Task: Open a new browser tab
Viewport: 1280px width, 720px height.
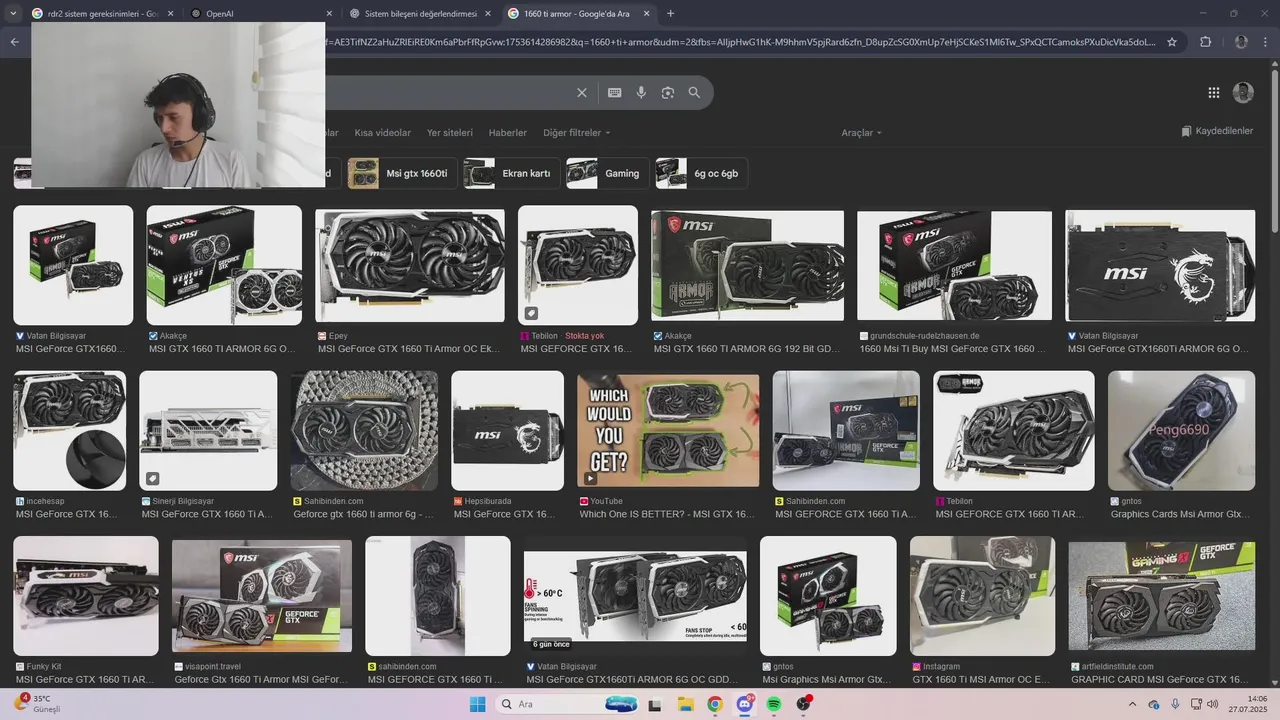Action: click(670, 14)
